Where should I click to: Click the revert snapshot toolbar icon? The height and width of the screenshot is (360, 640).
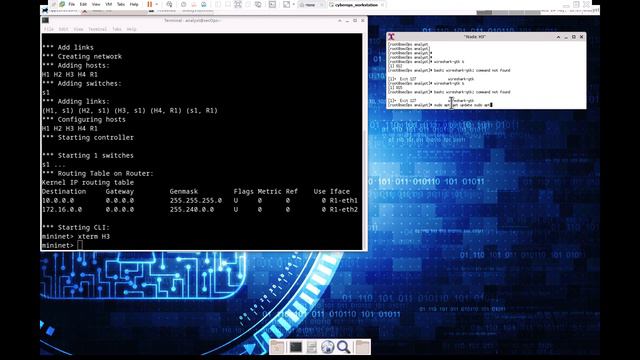coord(194,4)
